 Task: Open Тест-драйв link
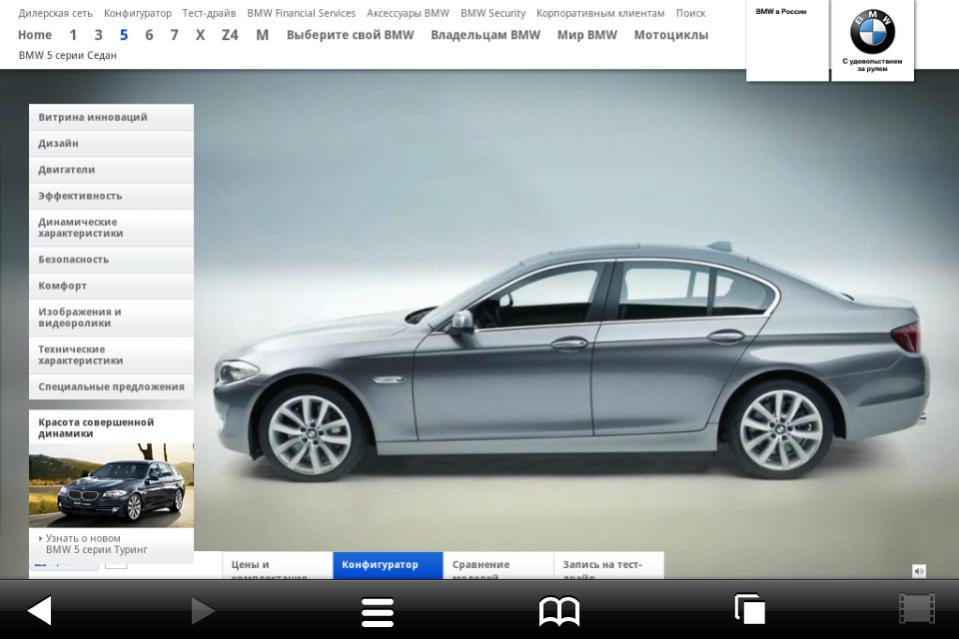(x=209, y=13)
